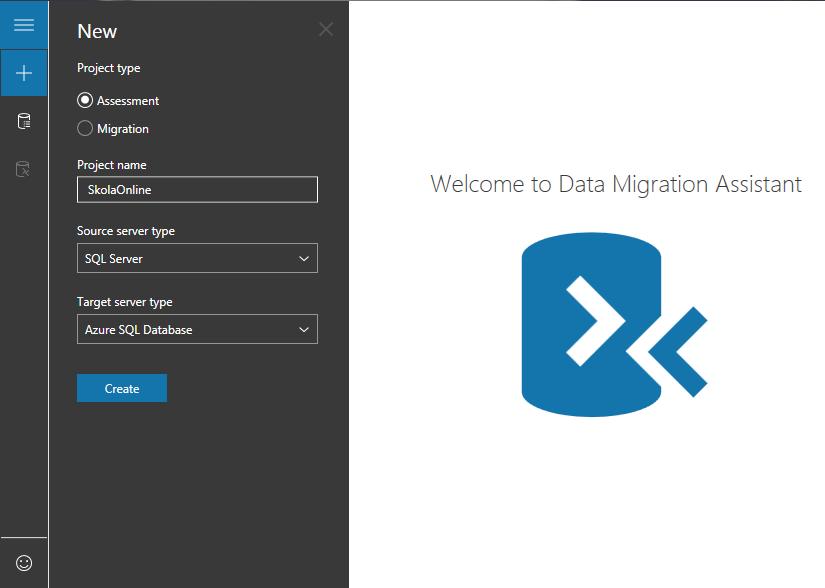Click the Data Migration Assistant logo
Image resolution: width=825 pixels, height=588 pixels.
[614, 325]
